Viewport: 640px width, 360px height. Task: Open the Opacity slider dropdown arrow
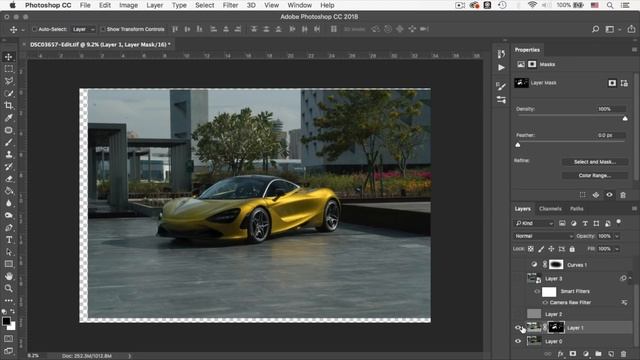pos(617,236)
